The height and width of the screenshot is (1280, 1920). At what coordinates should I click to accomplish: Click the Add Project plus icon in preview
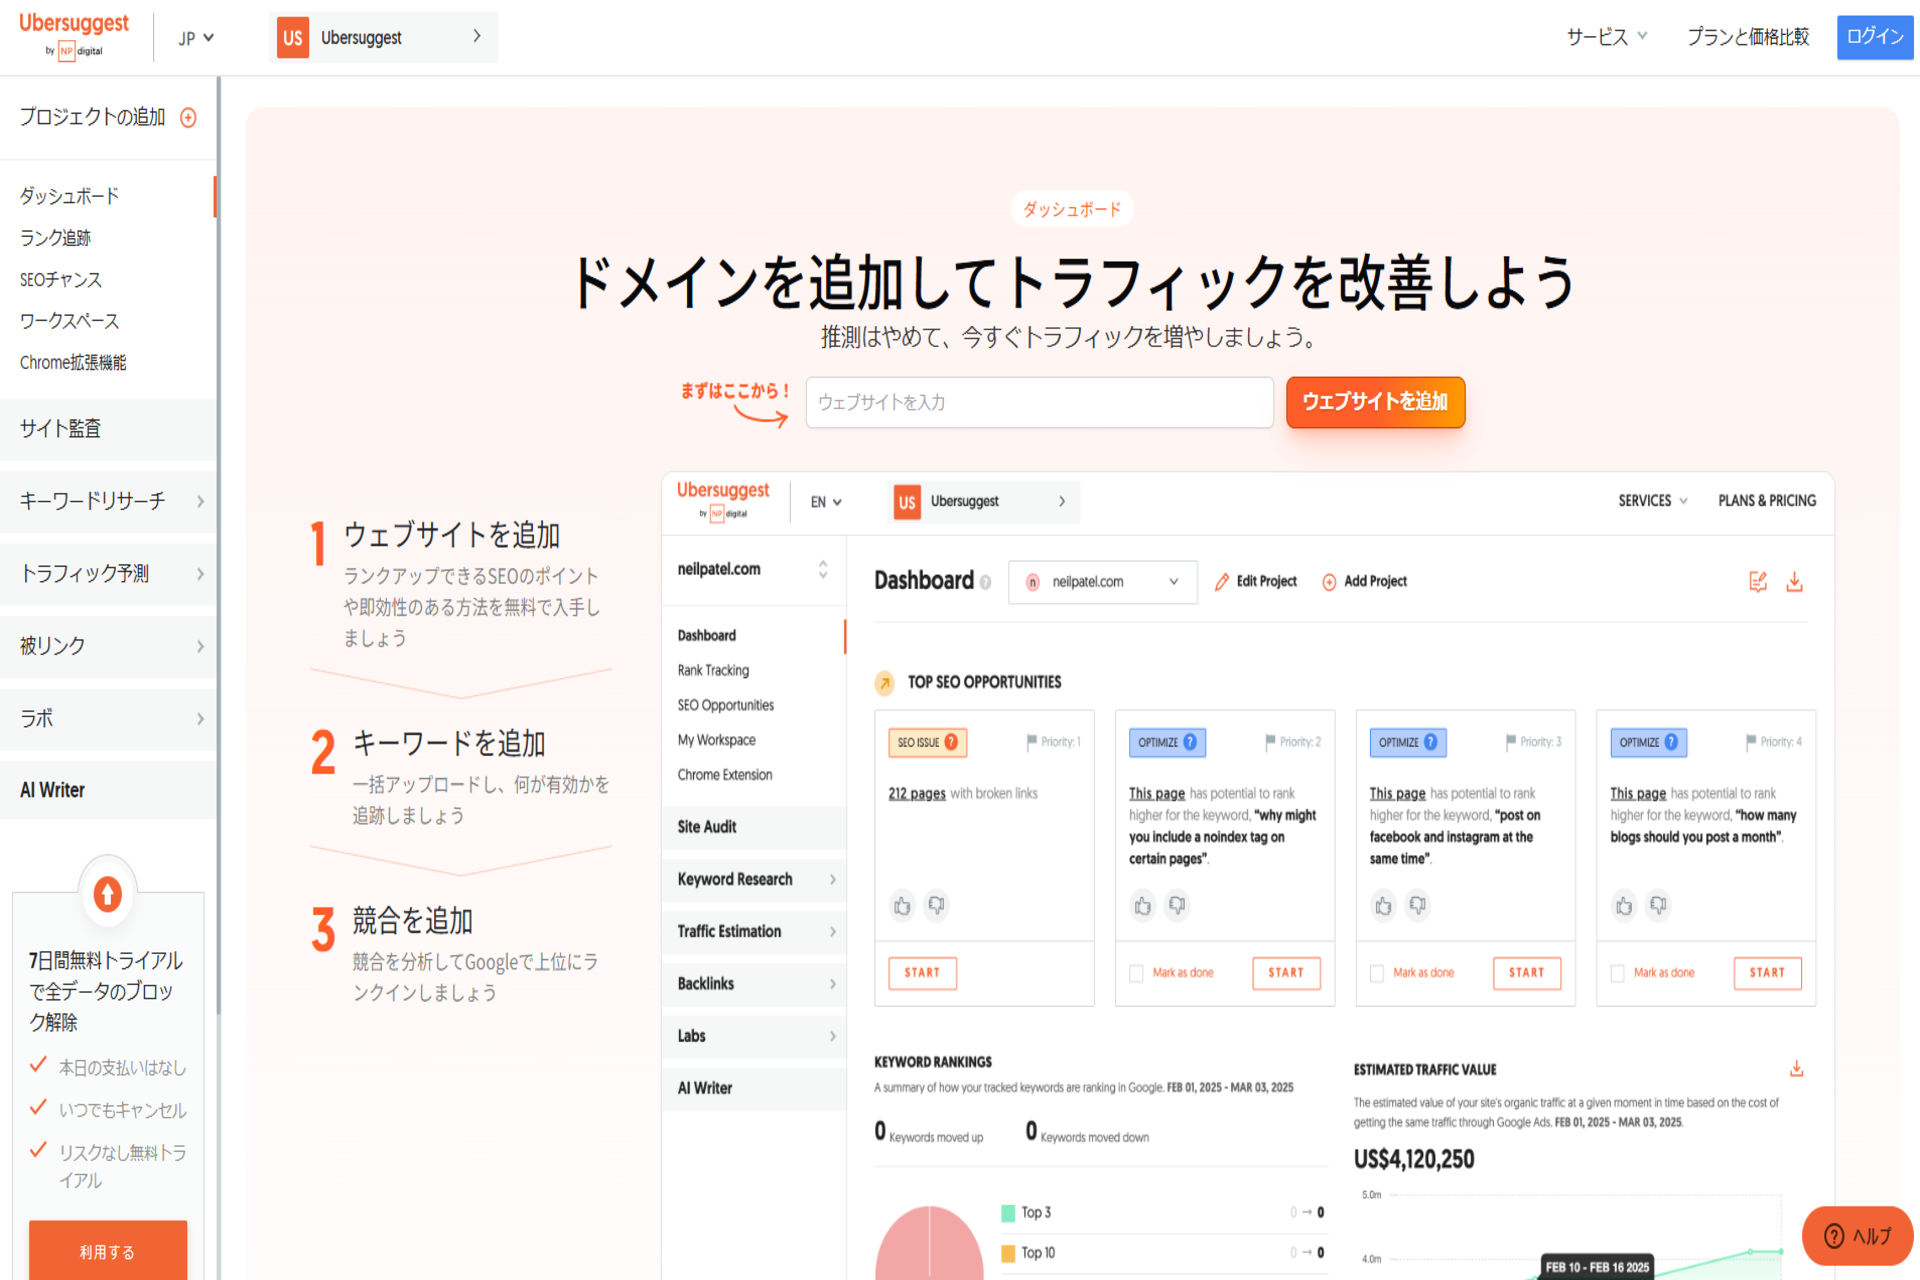[x=1329, y=582]
